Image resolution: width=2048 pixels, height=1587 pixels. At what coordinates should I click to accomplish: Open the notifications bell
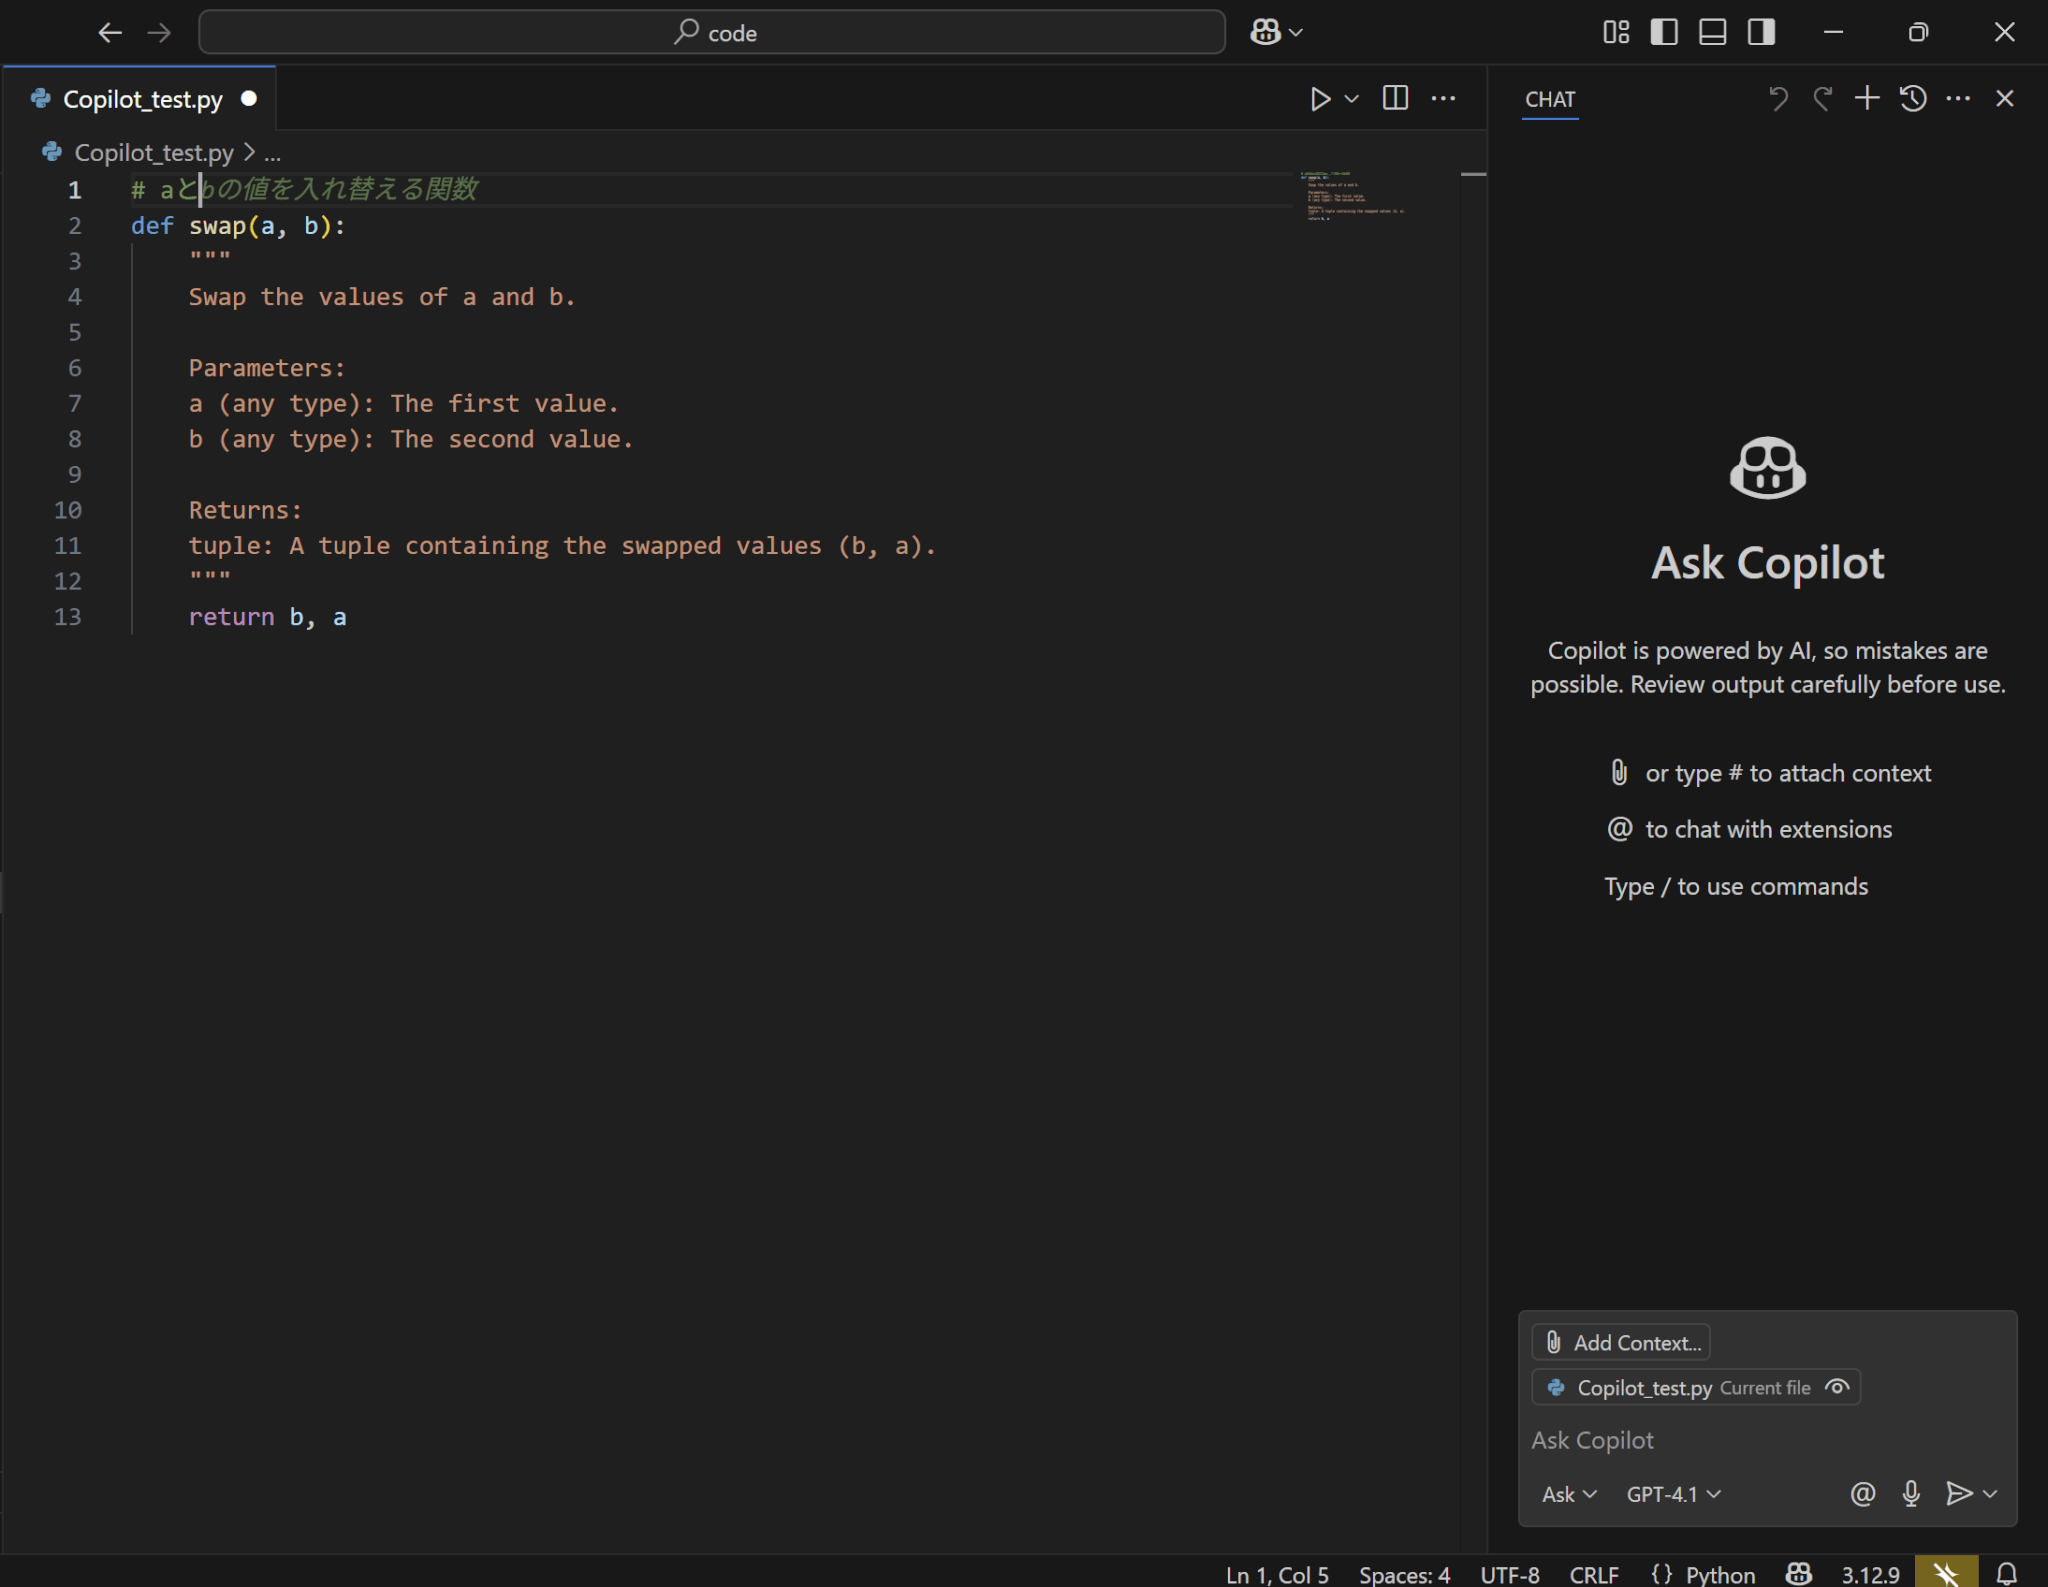(2006, 1574)
